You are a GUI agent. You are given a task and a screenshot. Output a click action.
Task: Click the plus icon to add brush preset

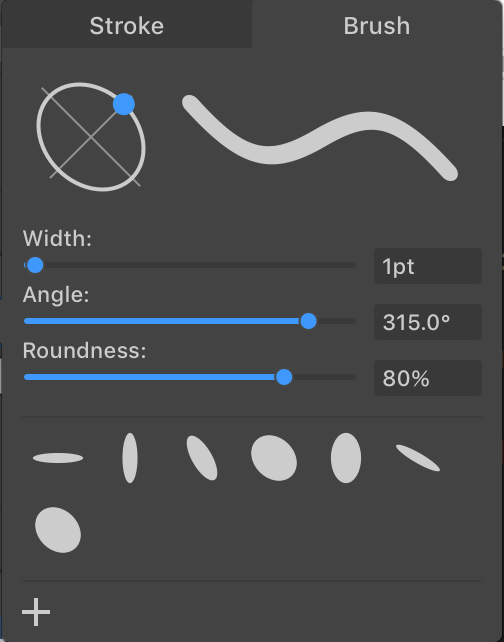coord(36,612)
